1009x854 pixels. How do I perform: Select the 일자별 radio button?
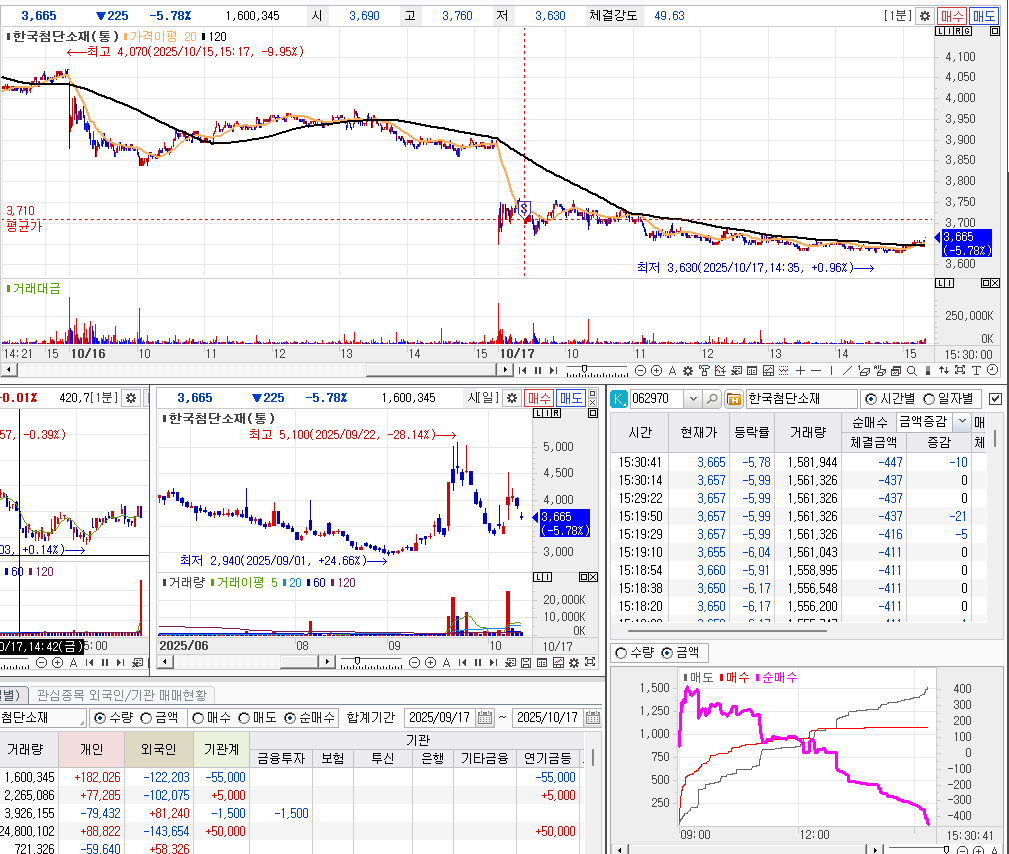[x=929, y=399]
